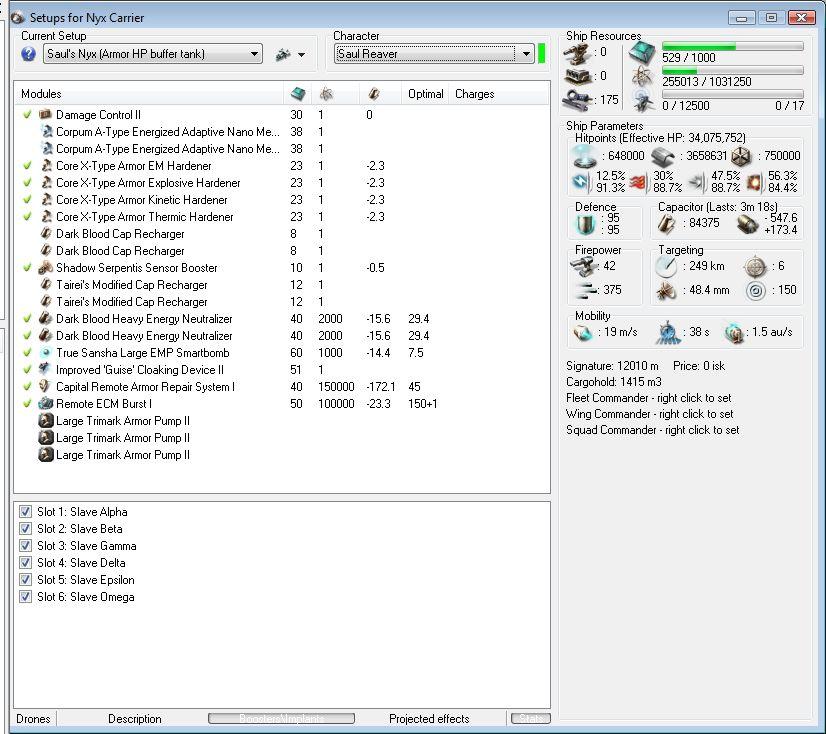Click the armor hitpoints icon showing 3658631

[663, 156]
